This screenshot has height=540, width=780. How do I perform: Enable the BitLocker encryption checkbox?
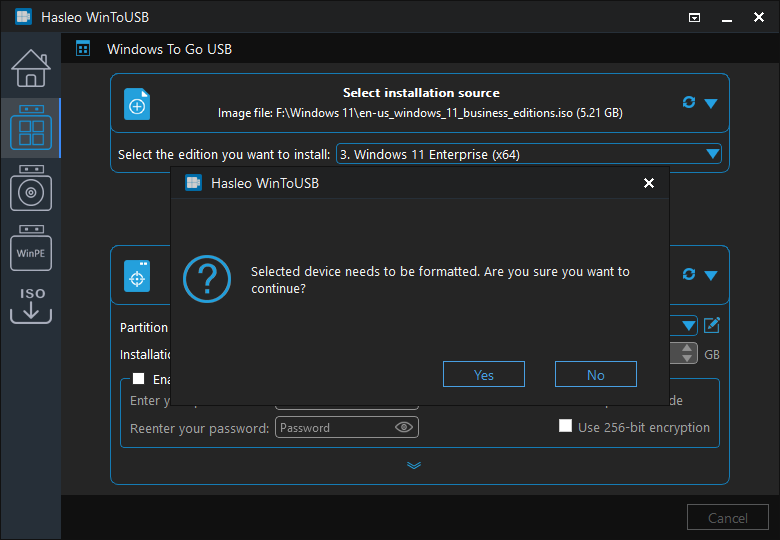(x=138, y=379)
